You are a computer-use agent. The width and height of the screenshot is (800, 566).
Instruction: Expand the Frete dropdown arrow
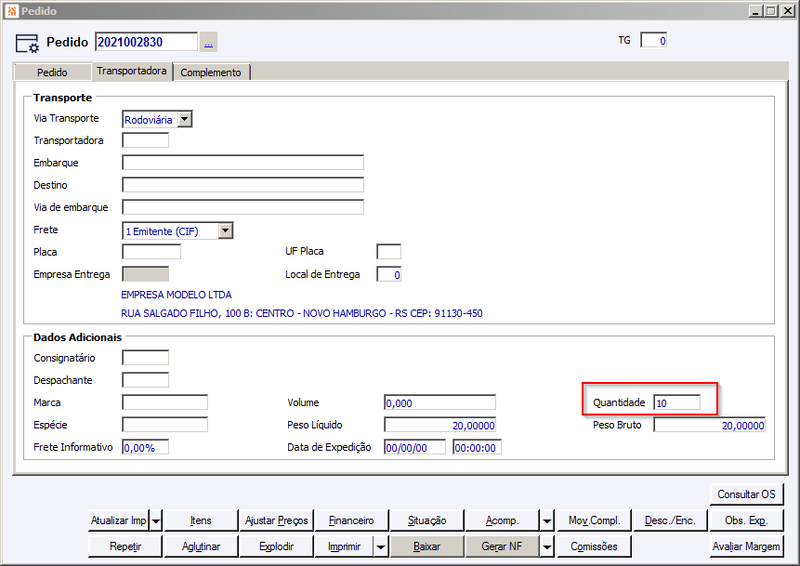tap(226, 231)
